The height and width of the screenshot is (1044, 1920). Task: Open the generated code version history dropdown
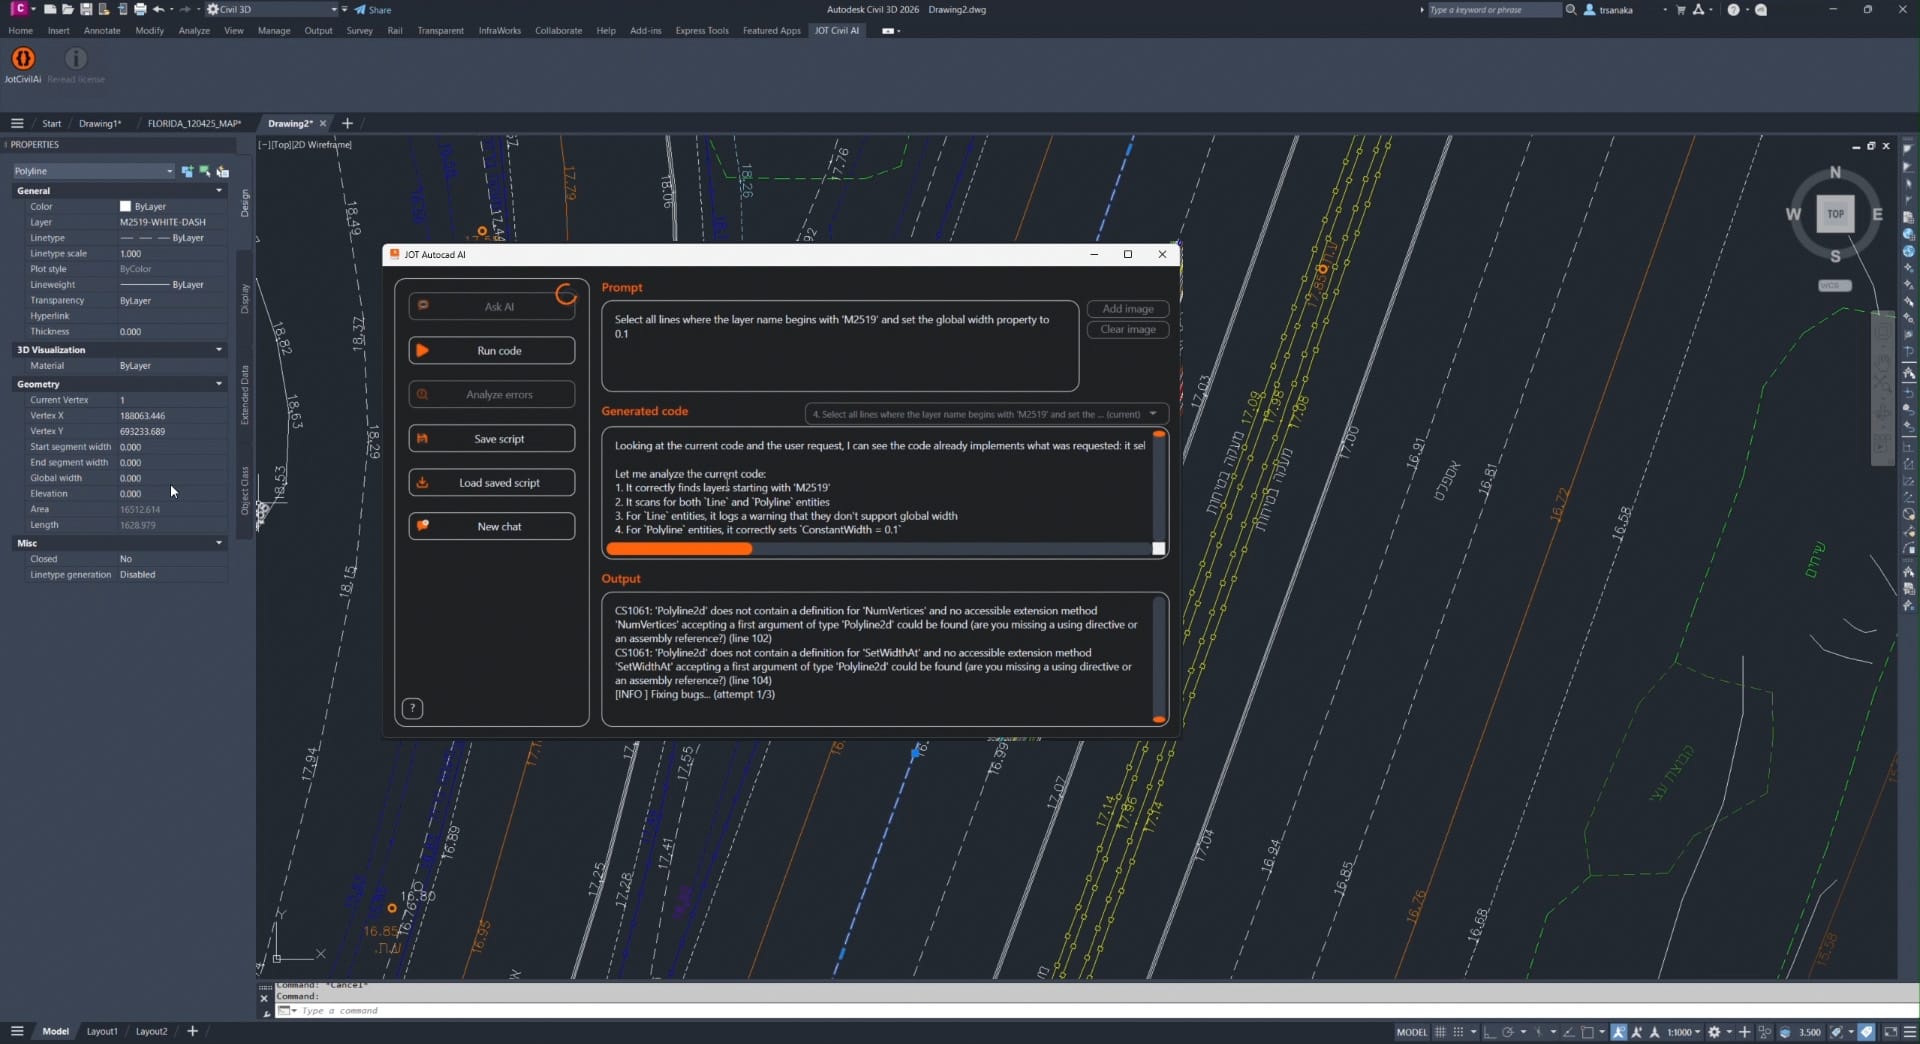click(1153, 414)
